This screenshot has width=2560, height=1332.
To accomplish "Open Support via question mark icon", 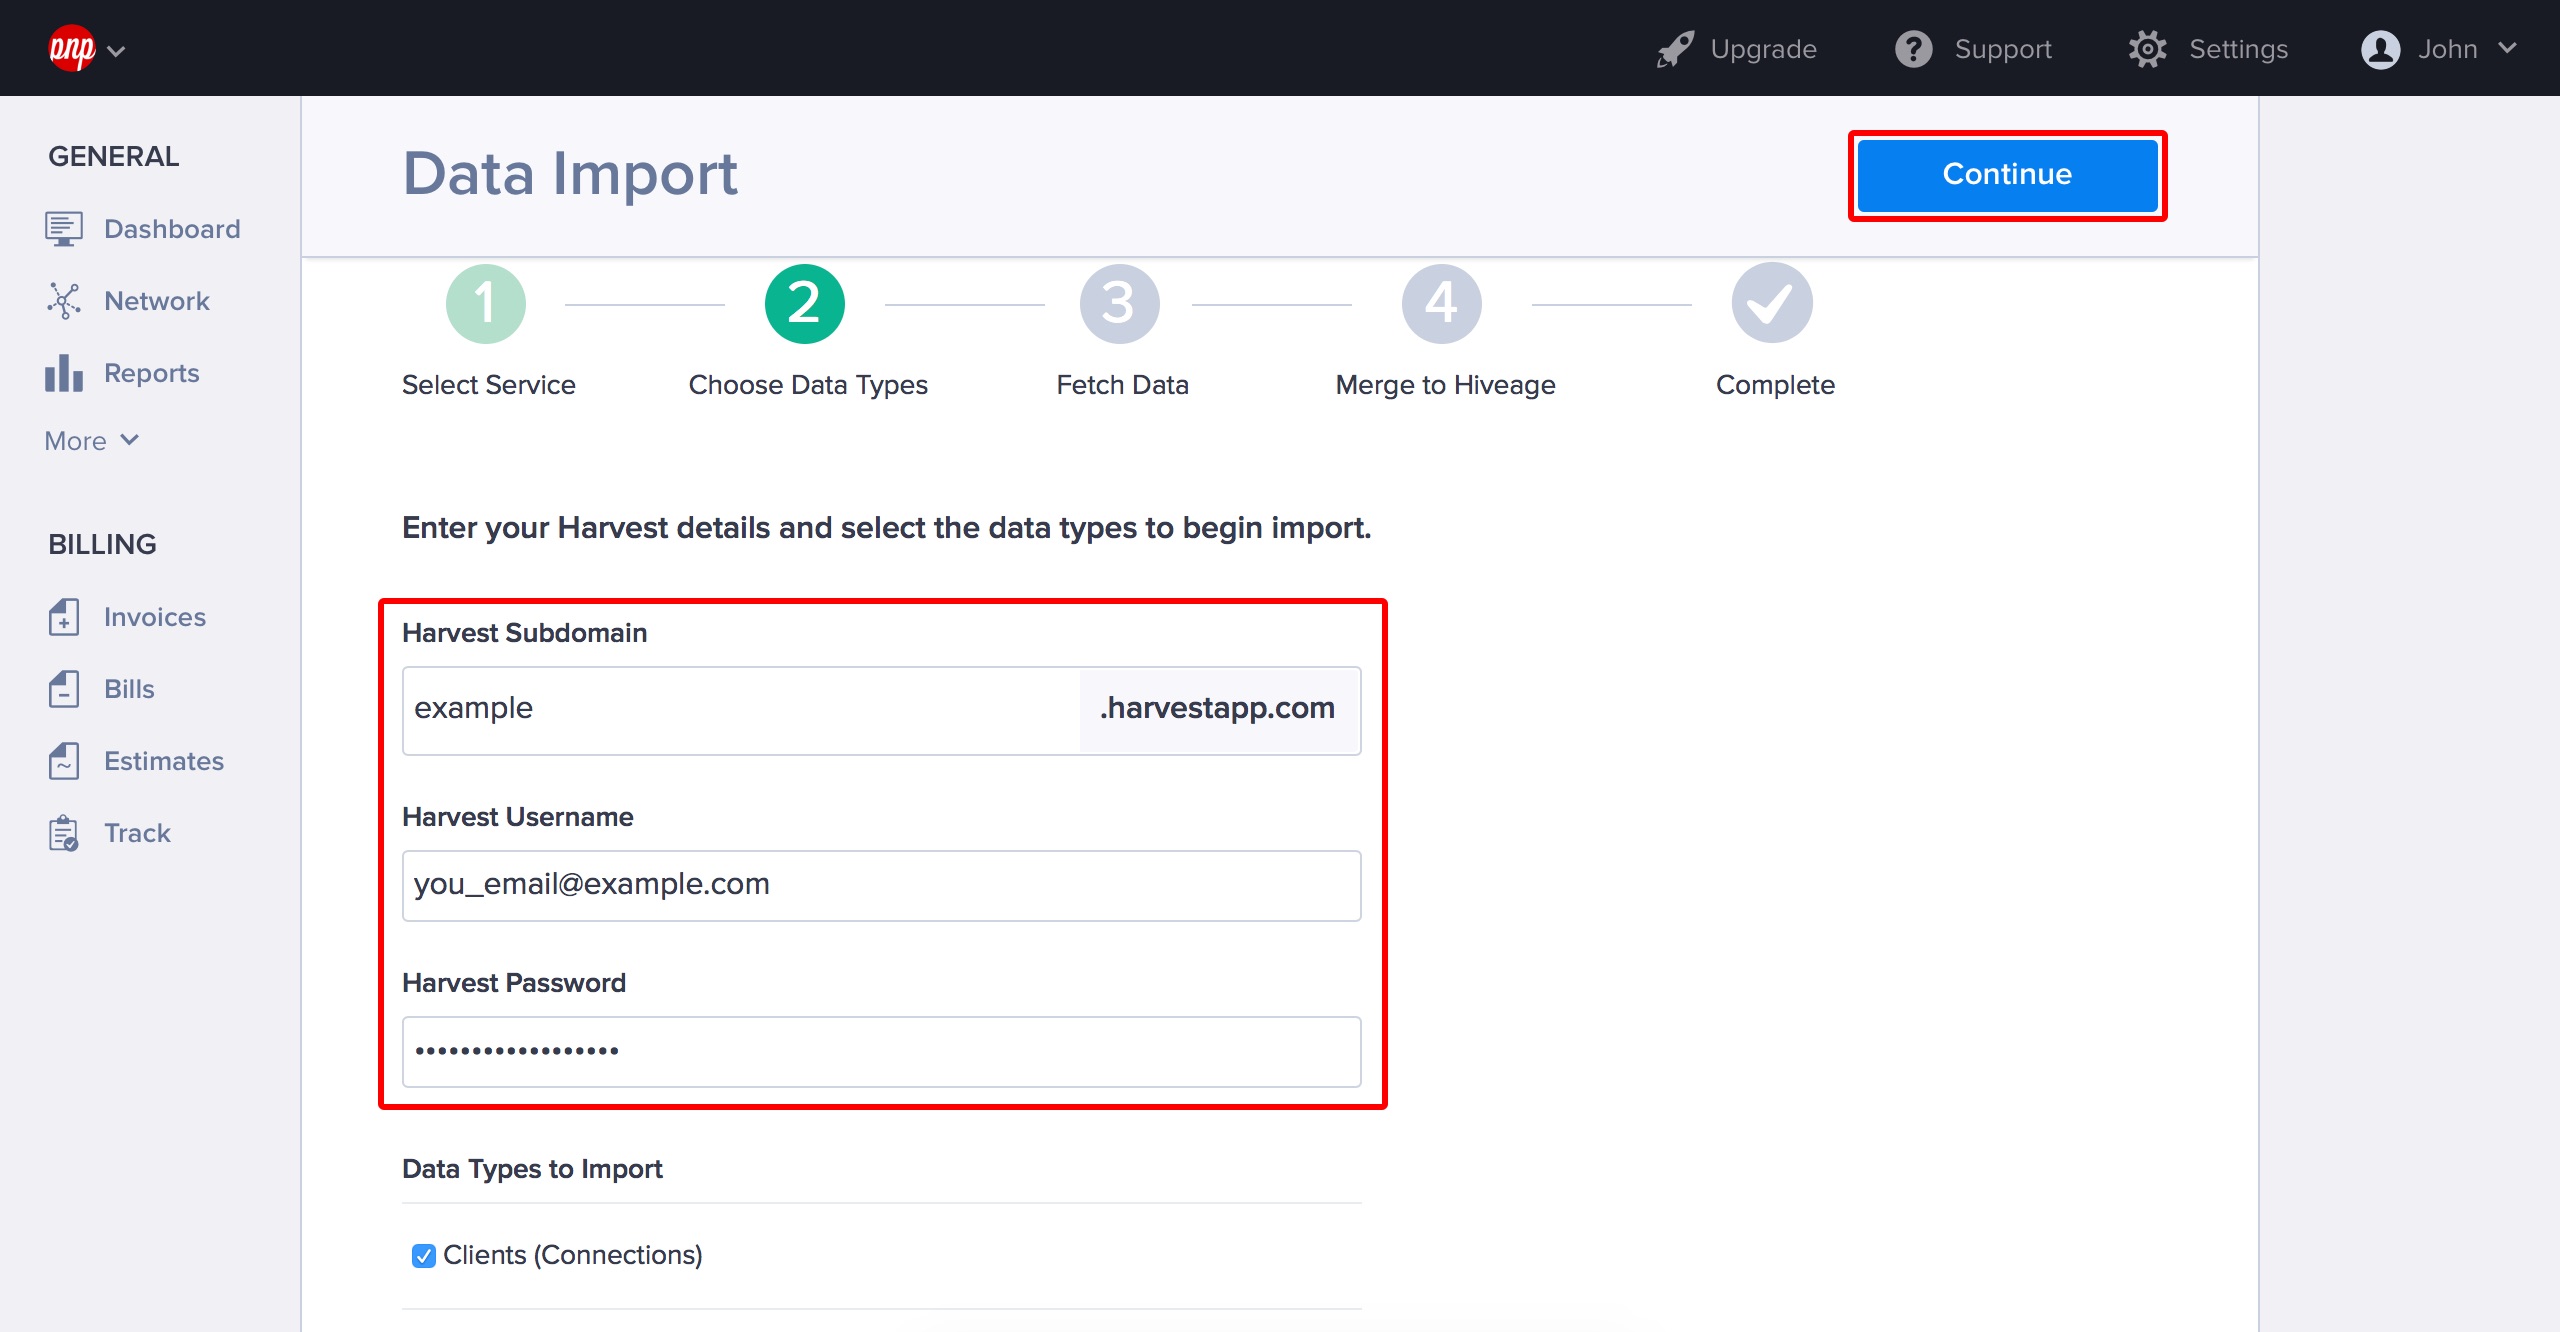I will tap(1913, 49).
